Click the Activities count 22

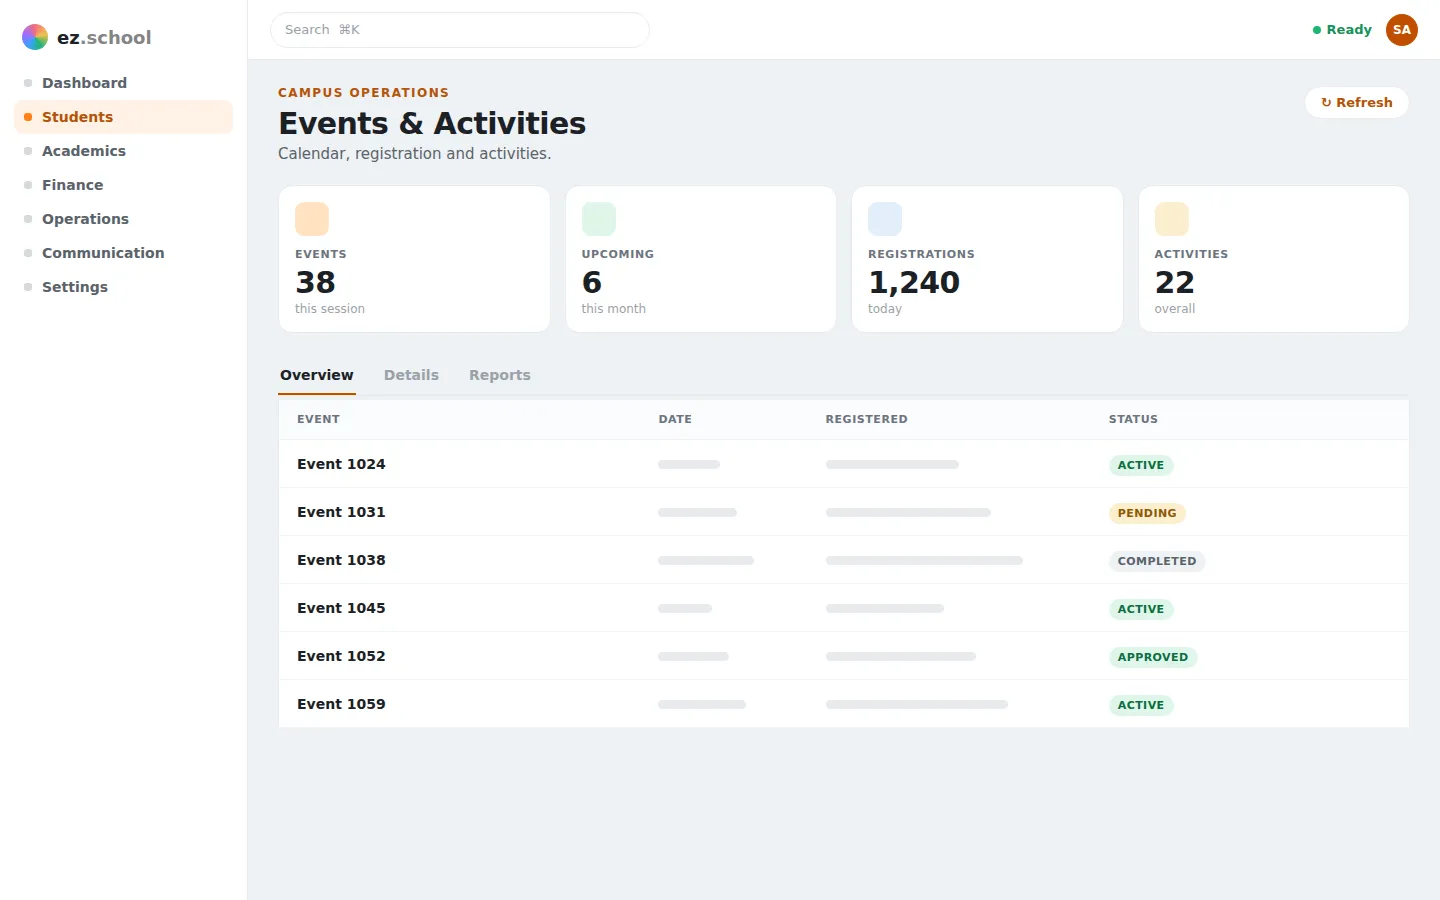coord(1175,282)
